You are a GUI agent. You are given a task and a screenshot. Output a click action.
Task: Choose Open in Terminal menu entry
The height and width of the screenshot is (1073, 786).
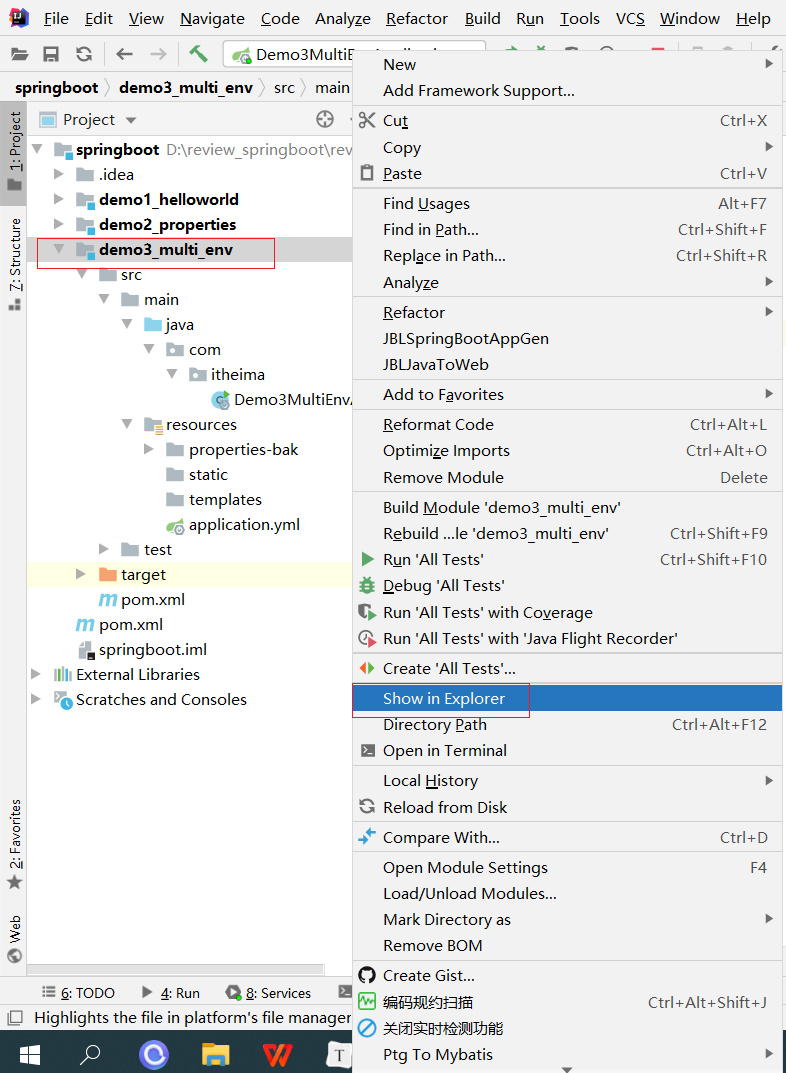[x=444, y=750]
